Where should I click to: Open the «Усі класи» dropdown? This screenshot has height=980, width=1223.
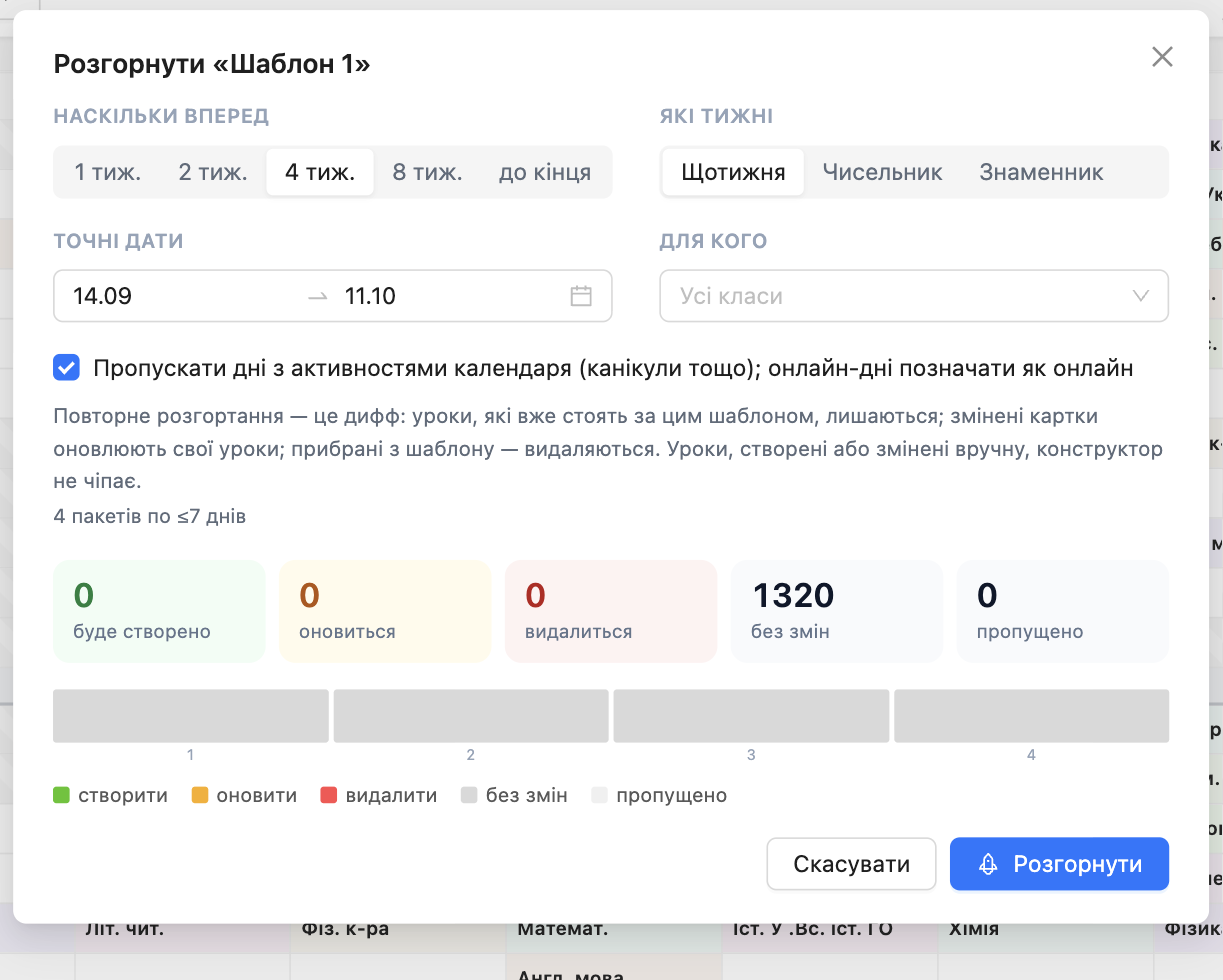(x=914, y=296)
